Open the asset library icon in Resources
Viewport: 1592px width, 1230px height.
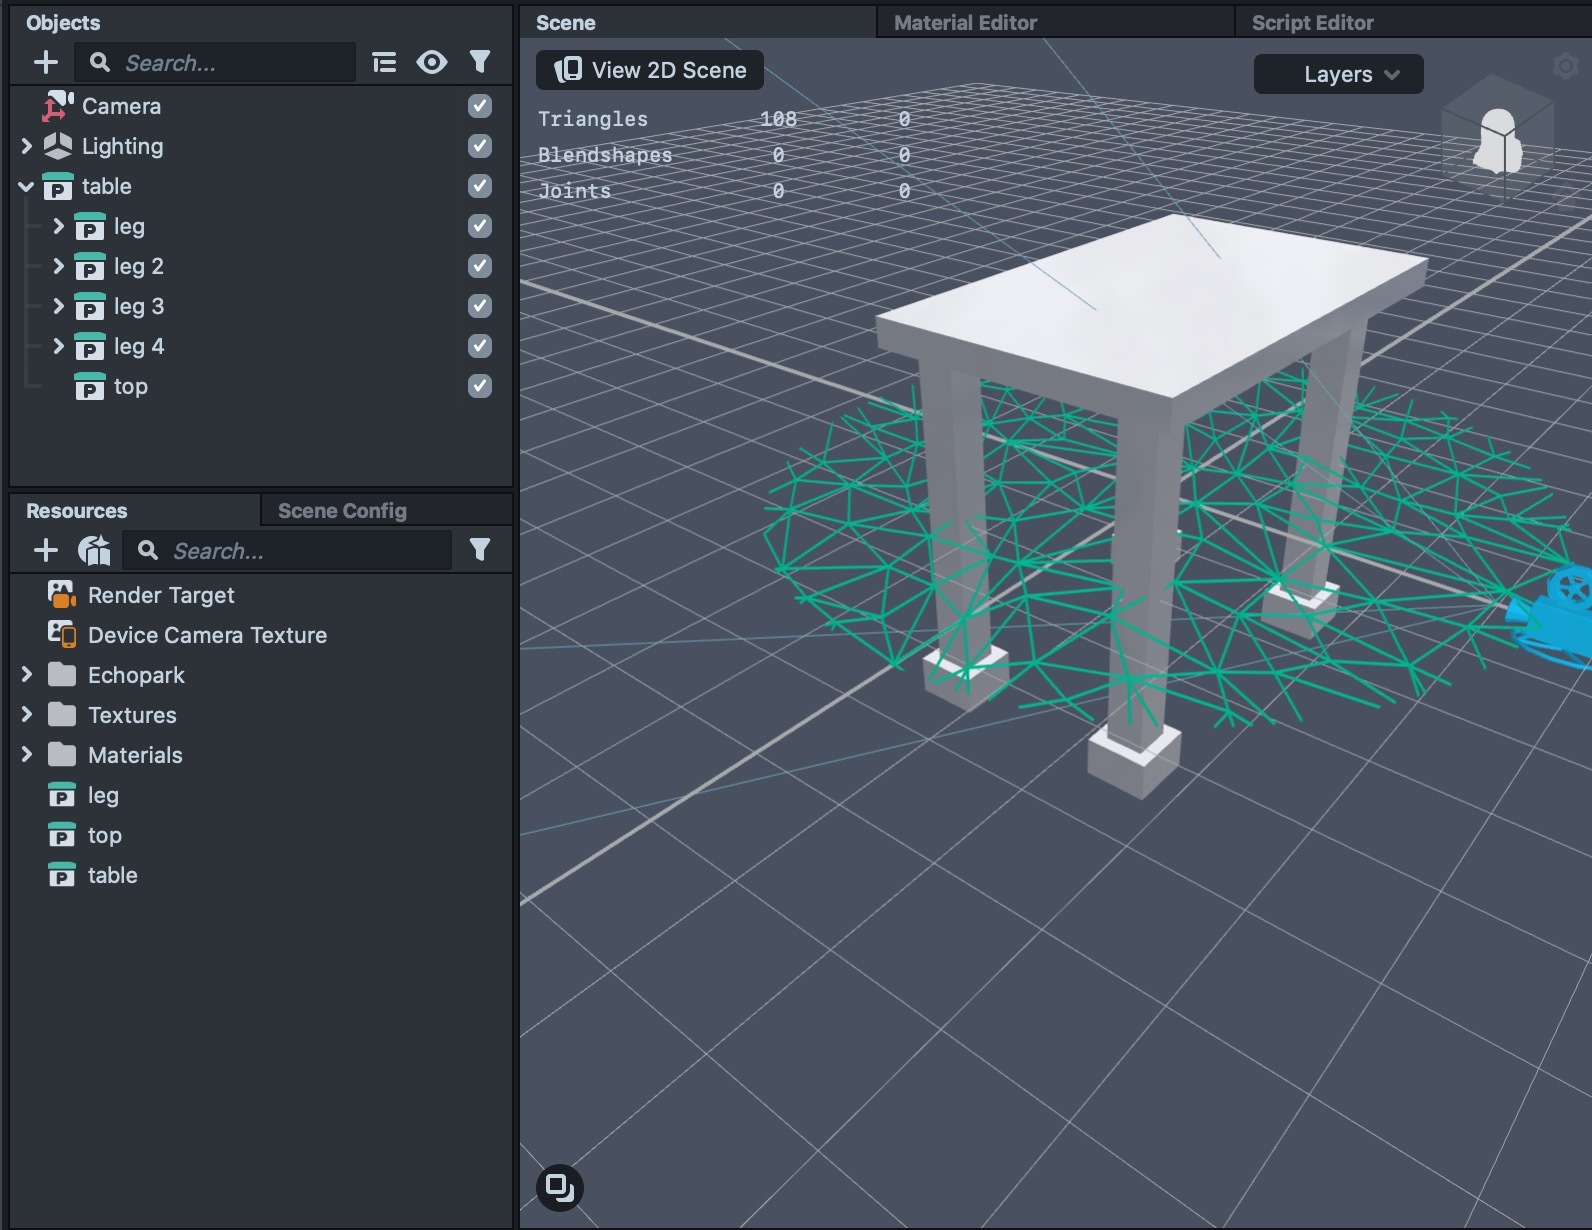(94, 550)
